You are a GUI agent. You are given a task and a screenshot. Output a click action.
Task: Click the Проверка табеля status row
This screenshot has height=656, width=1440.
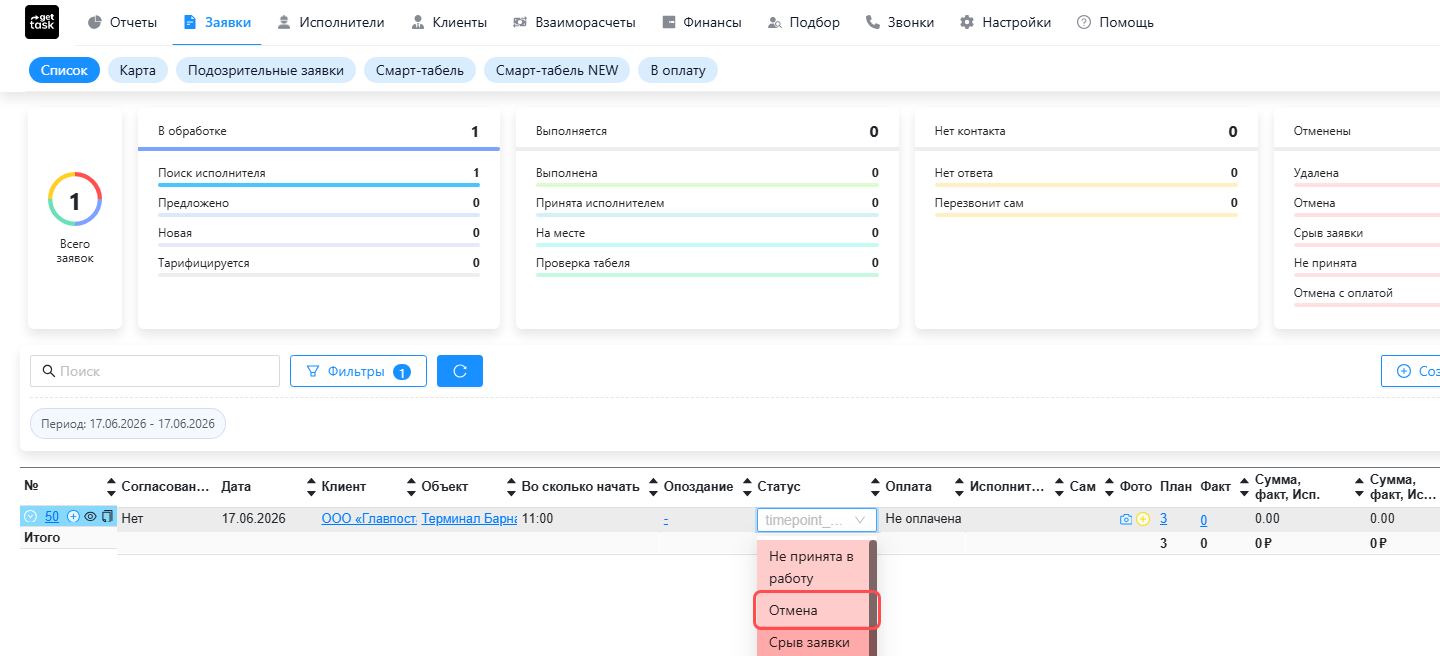pyautogui.click(x=707, y=265)
